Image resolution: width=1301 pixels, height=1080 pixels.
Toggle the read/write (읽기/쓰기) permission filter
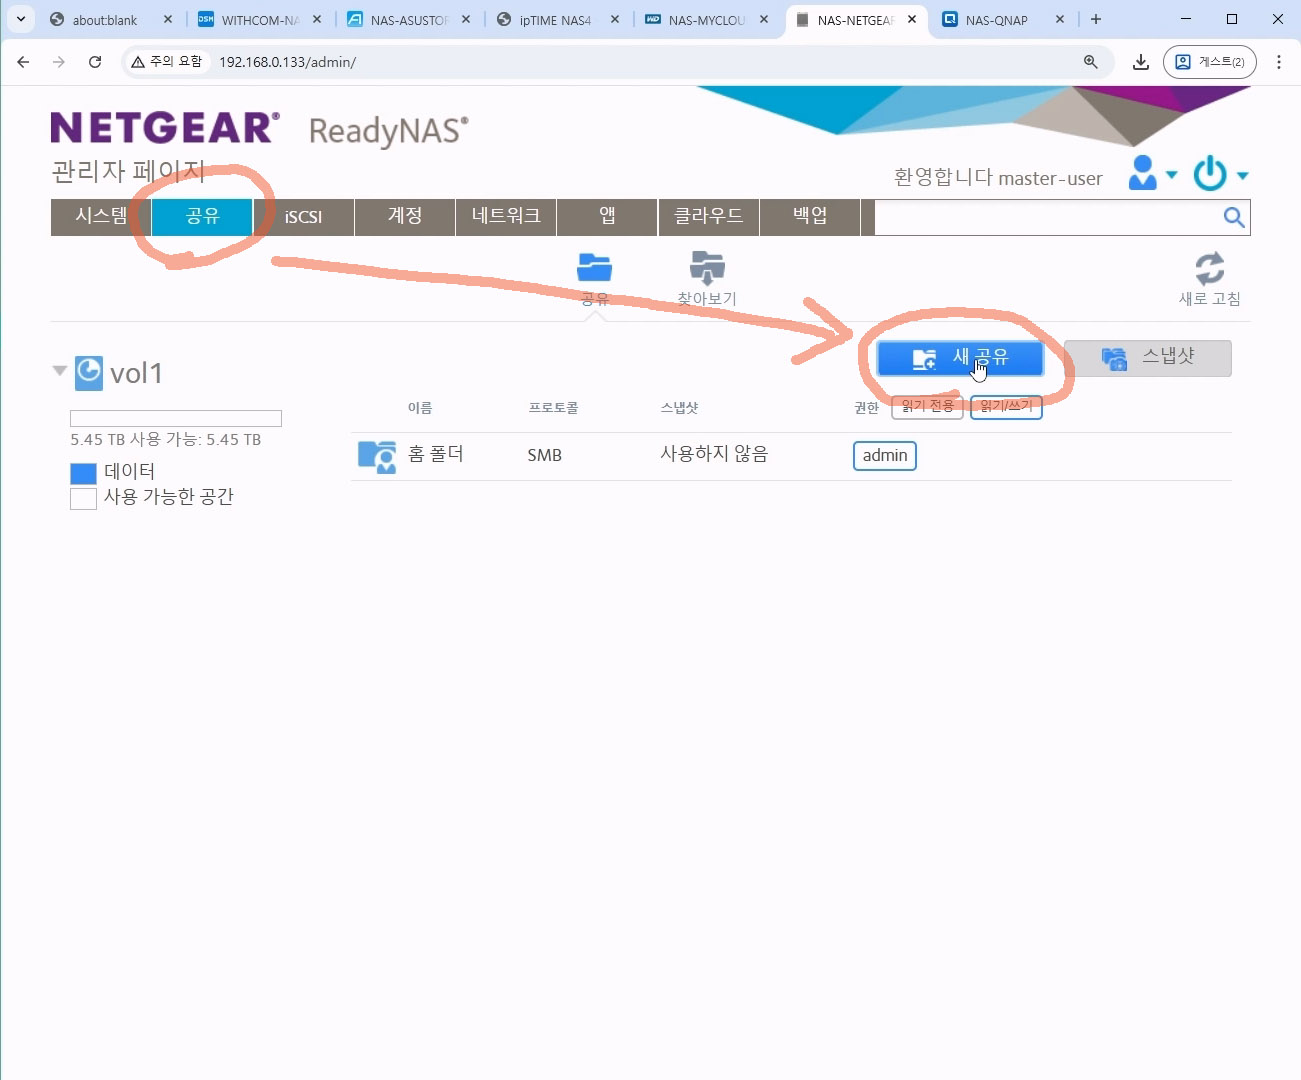(x=1006, y=407)
